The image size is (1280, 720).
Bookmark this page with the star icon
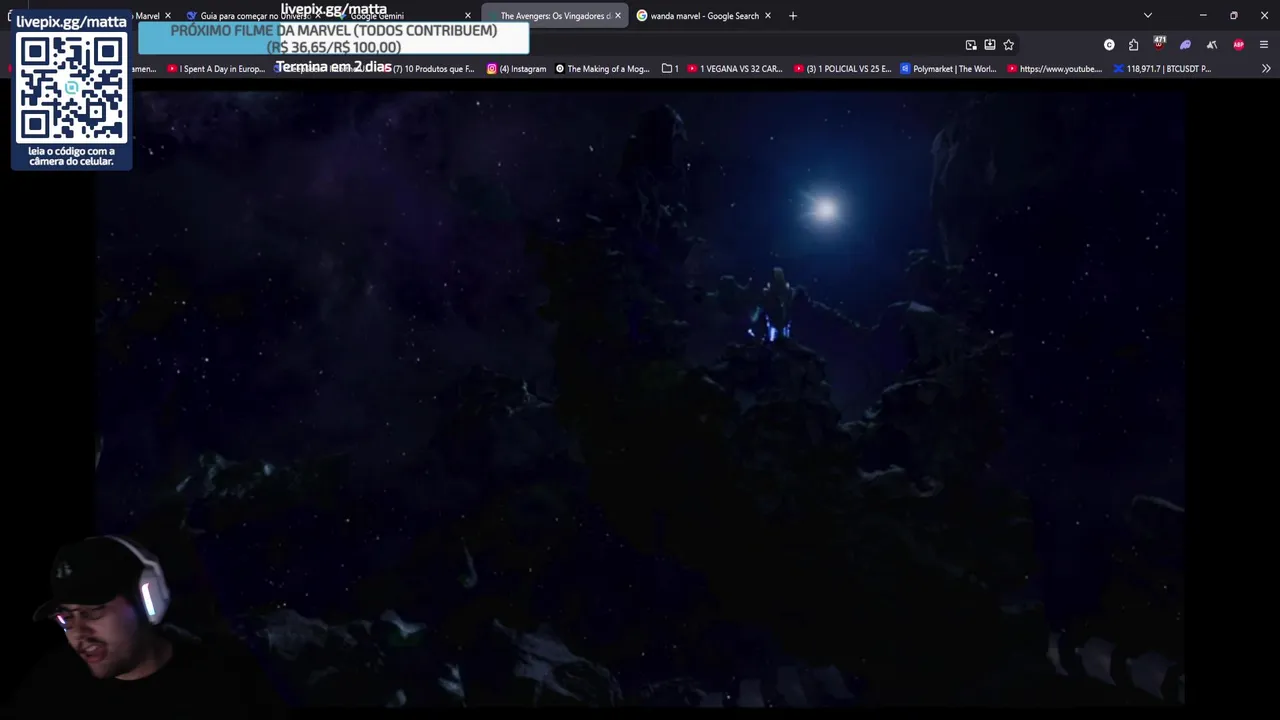pos(1008,45)
